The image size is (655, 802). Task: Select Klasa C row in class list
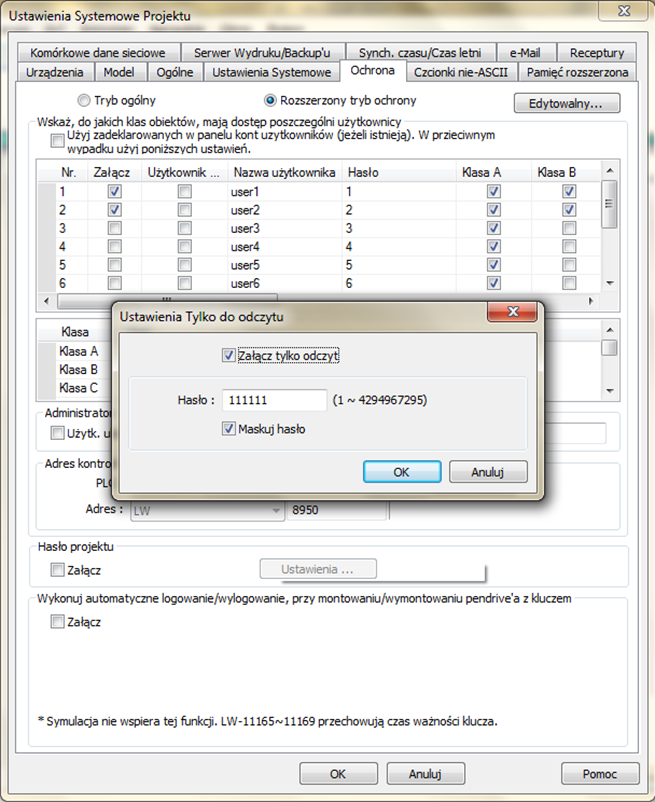[x=78, y=388]
